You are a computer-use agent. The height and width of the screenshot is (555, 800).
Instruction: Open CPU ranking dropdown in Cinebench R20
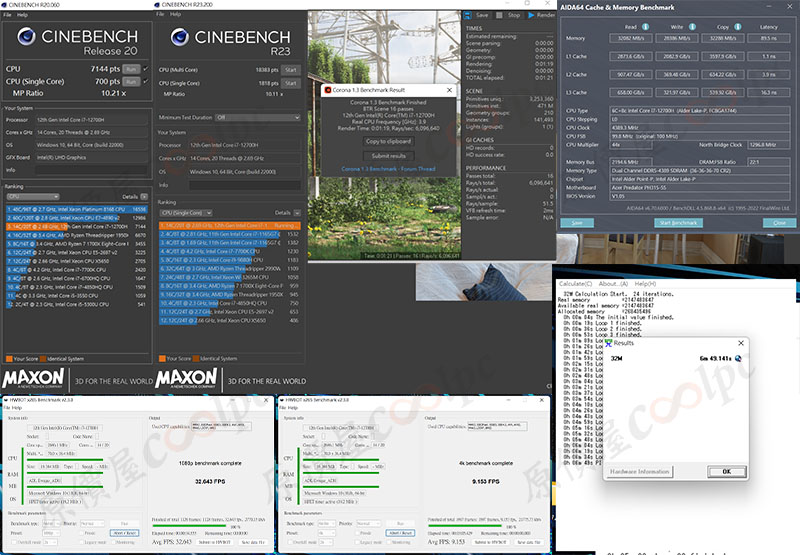33,196
